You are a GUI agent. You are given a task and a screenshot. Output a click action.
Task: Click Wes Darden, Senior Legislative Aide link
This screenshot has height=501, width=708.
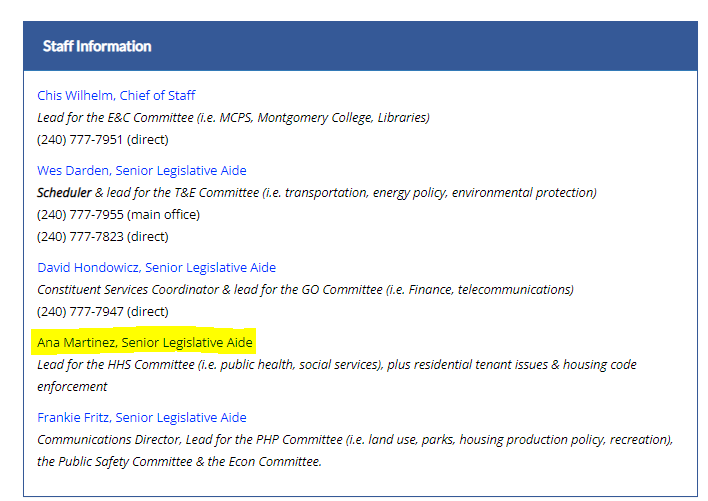pyautogui.click(x=141, y=171)
